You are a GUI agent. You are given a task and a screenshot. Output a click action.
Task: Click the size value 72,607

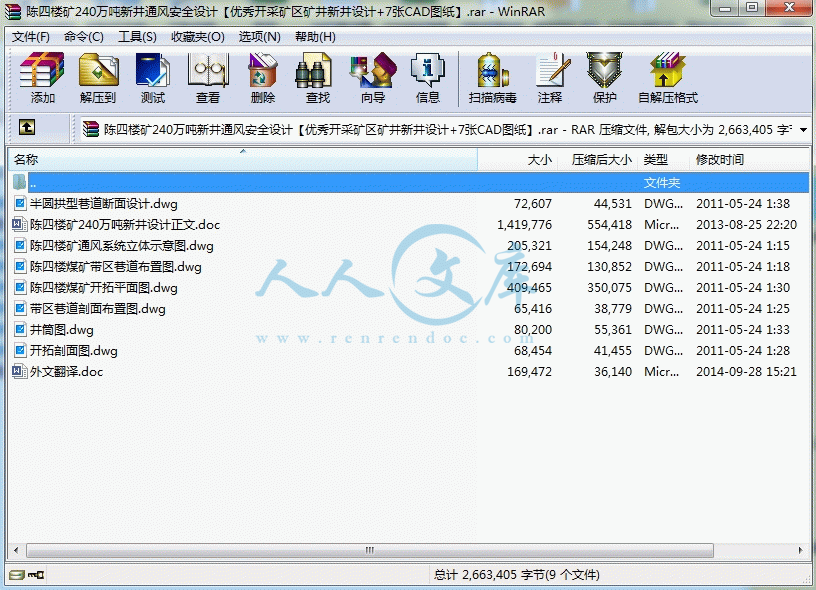[x=533, y=203]
